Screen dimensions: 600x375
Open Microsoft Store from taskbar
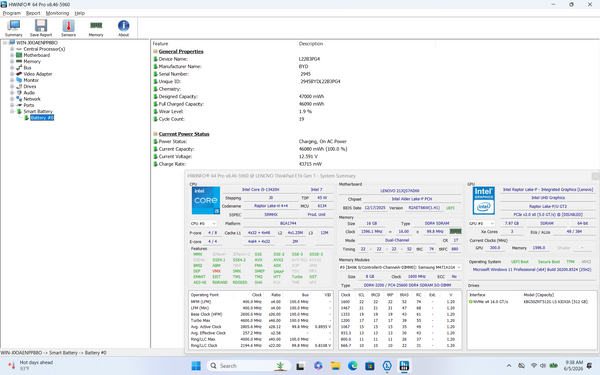[x=370, y=366]
